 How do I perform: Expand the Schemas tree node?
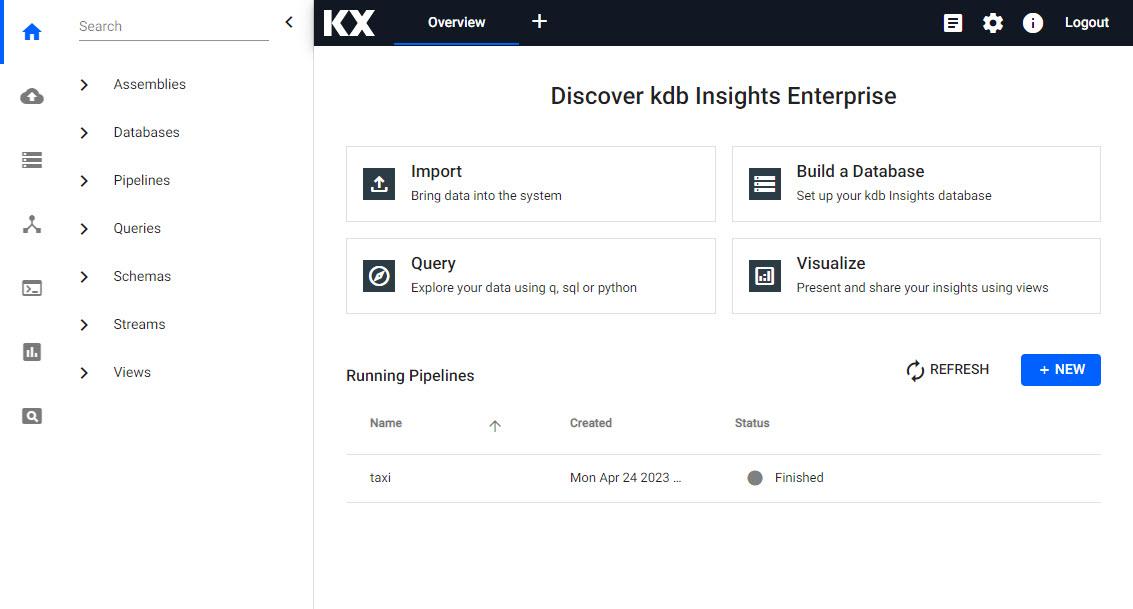(84, 277)
